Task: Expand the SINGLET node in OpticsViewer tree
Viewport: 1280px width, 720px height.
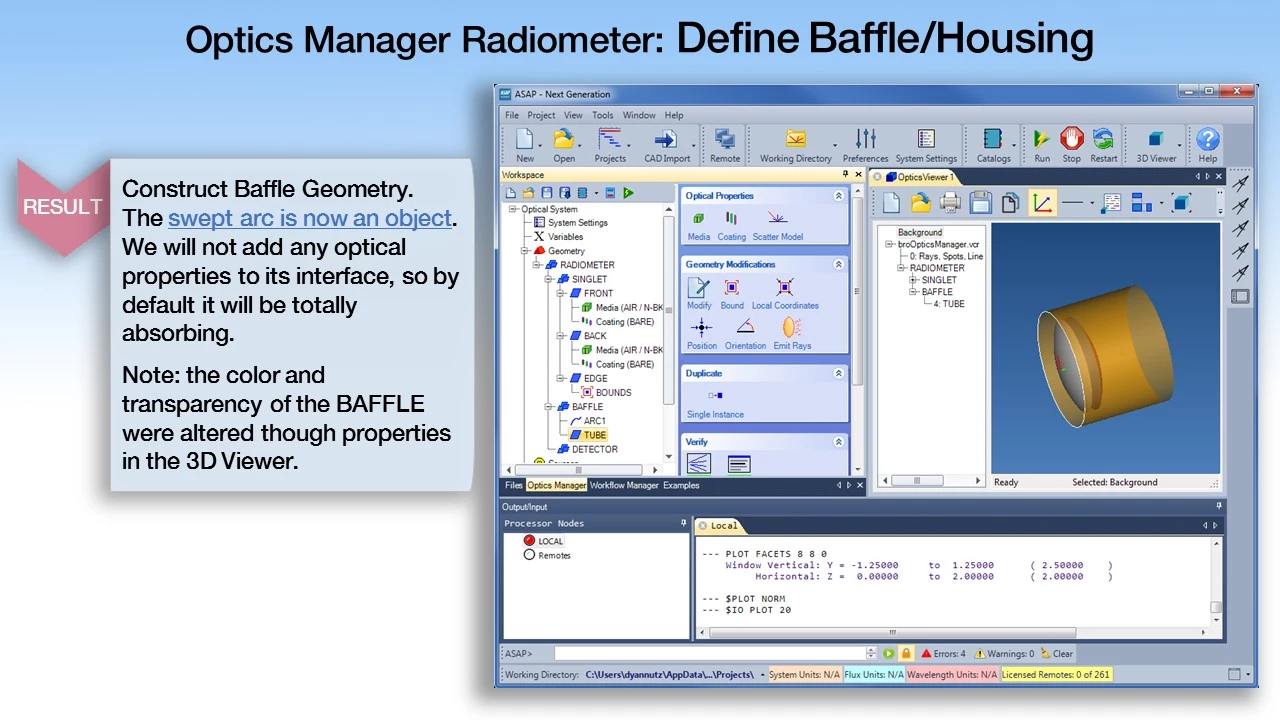Action: point(913,280)
